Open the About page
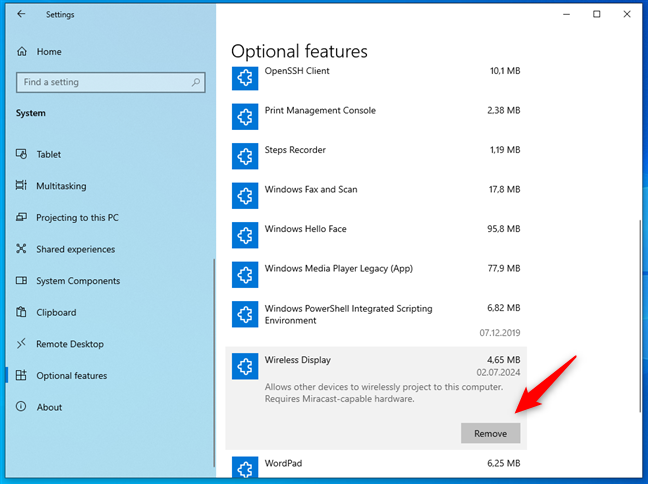 point(49,407)
